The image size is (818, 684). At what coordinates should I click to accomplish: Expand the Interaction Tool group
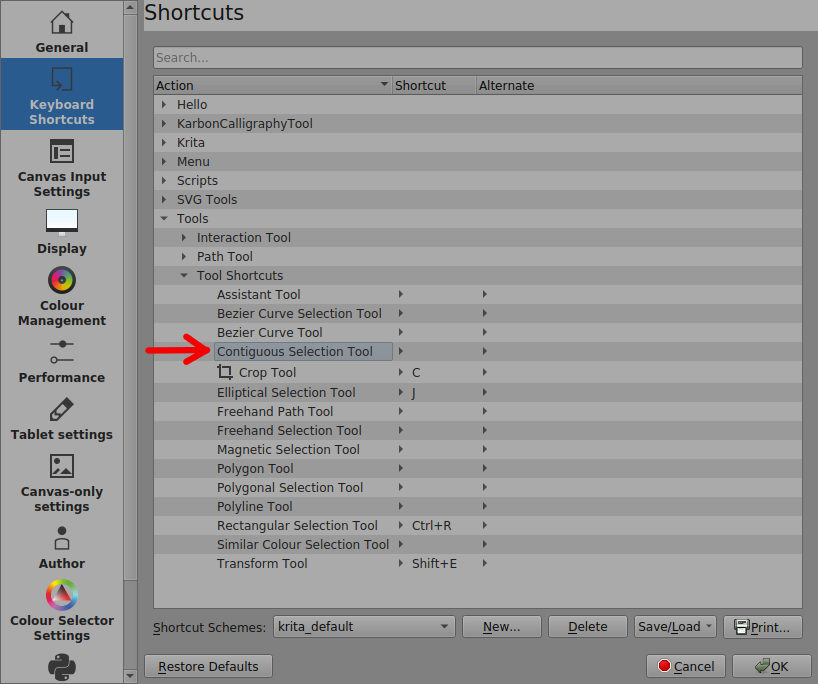pos(184,237)
